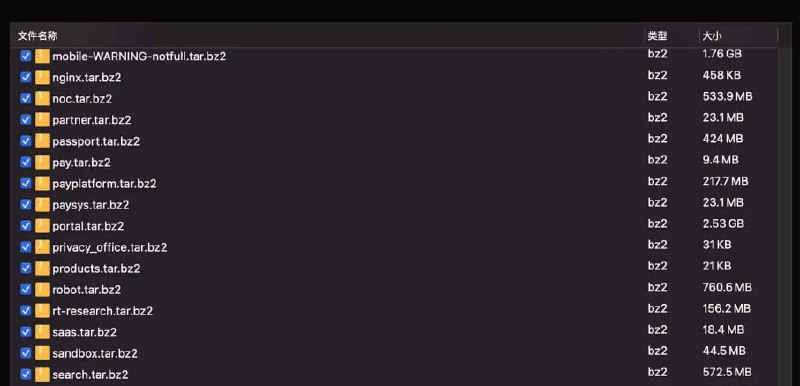Select the search.tar.bz2 file icon
Viewport: 800px width, 386px height.
pos(42,375)
